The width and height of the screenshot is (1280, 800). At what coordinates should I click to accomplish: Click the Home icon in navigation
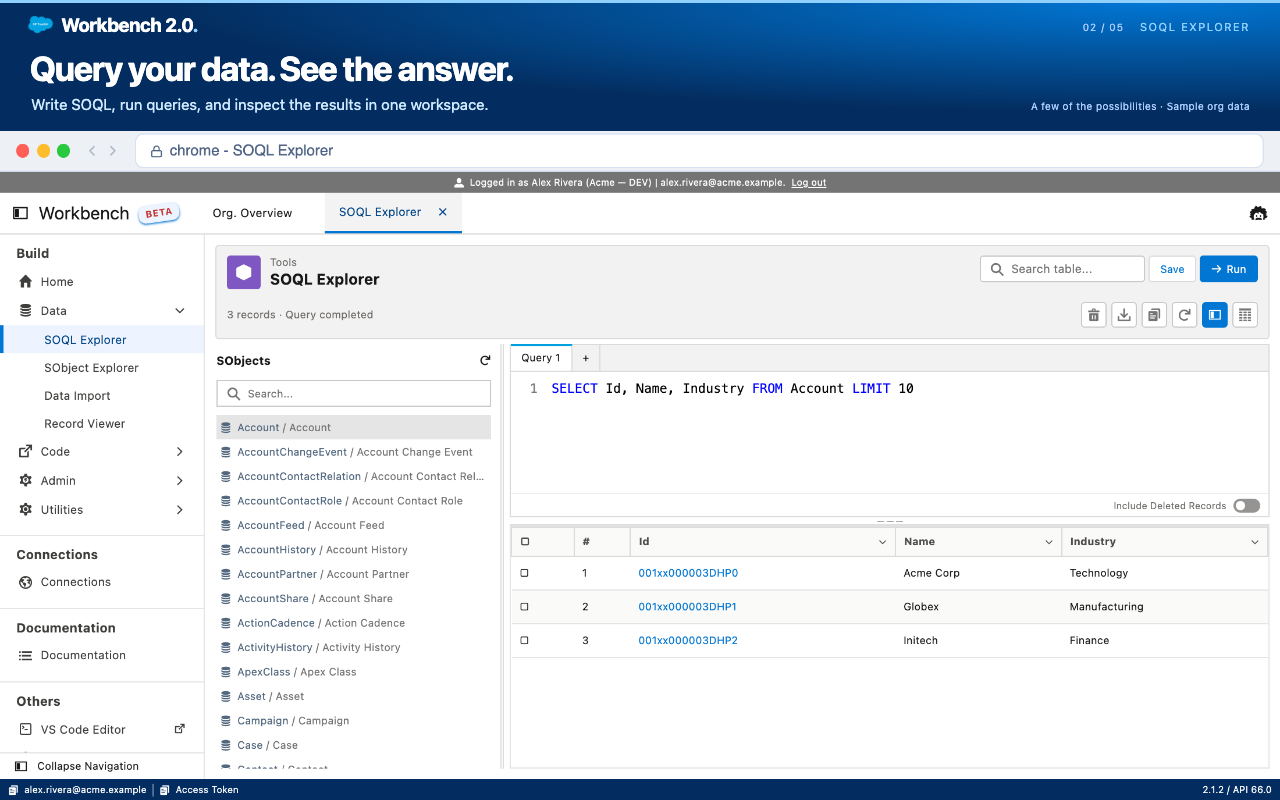click(26, 282)
